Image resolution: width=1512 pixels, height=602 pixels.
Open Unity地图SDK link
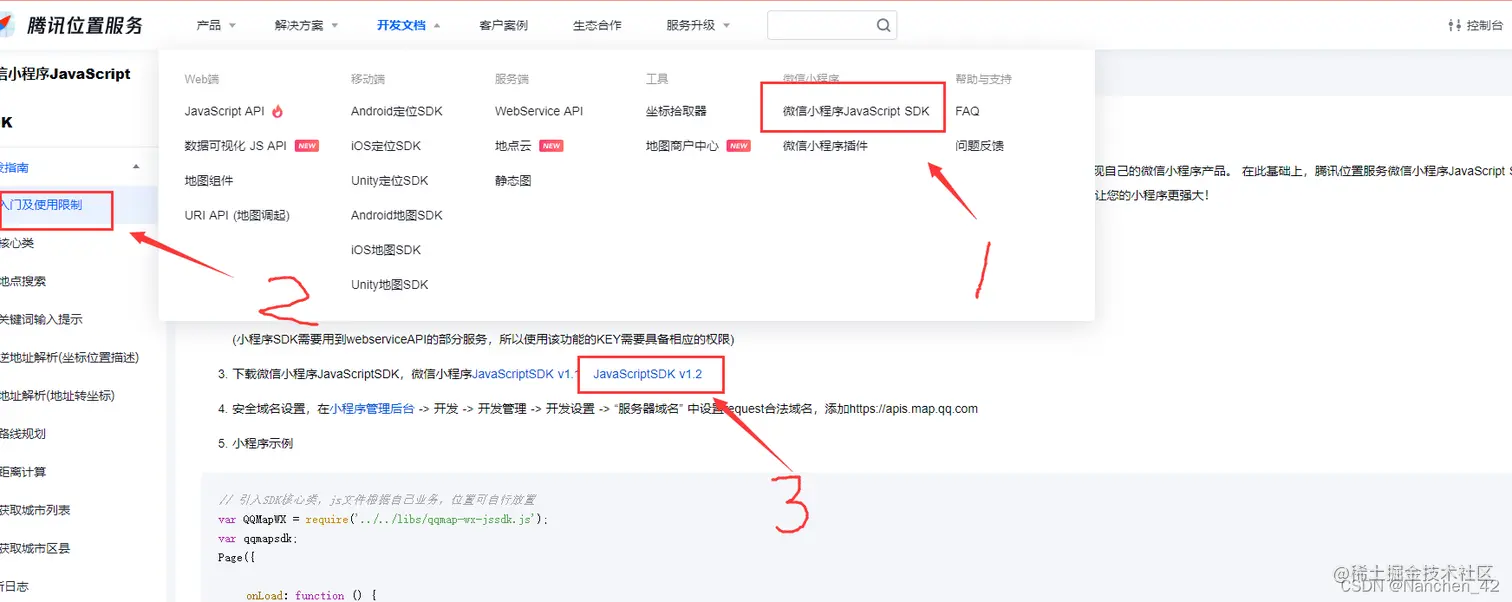pyautogui.click(x=390, y=285)
